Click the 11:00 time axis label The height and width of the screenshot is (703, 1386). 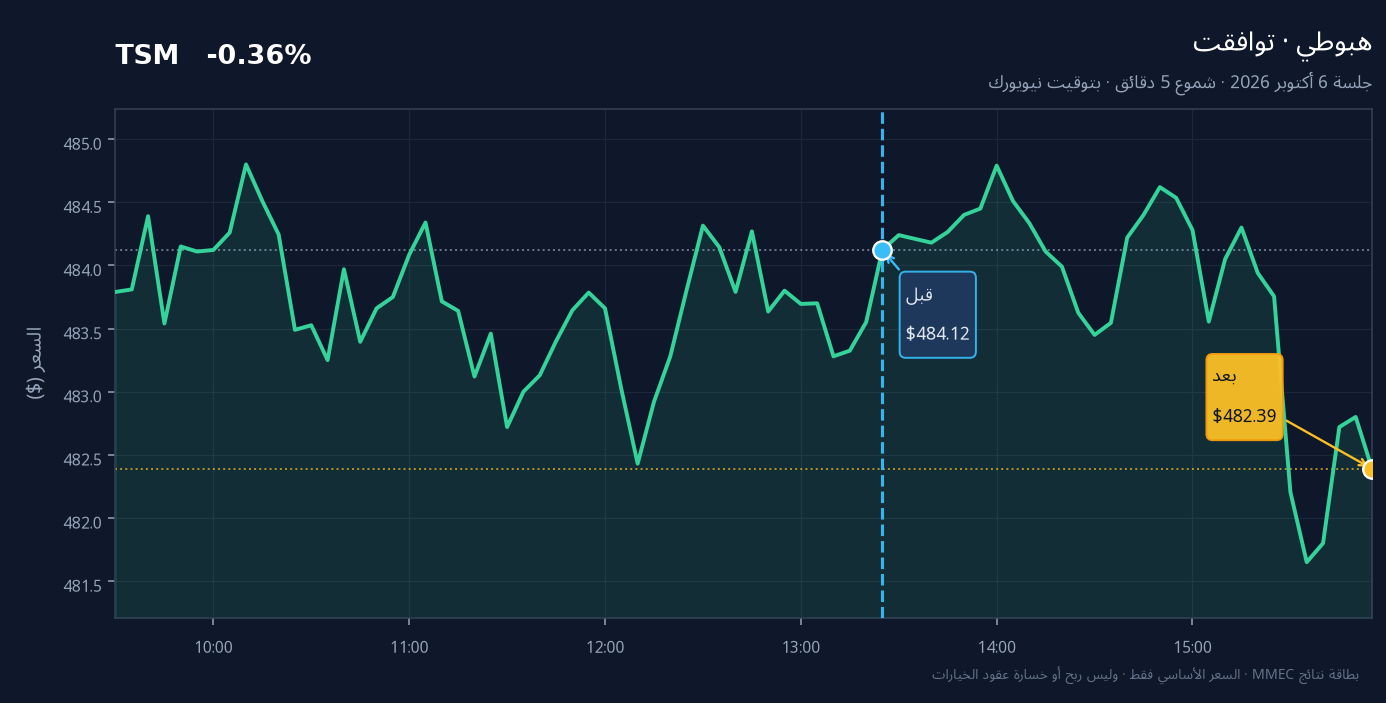[x=409, y=647]
